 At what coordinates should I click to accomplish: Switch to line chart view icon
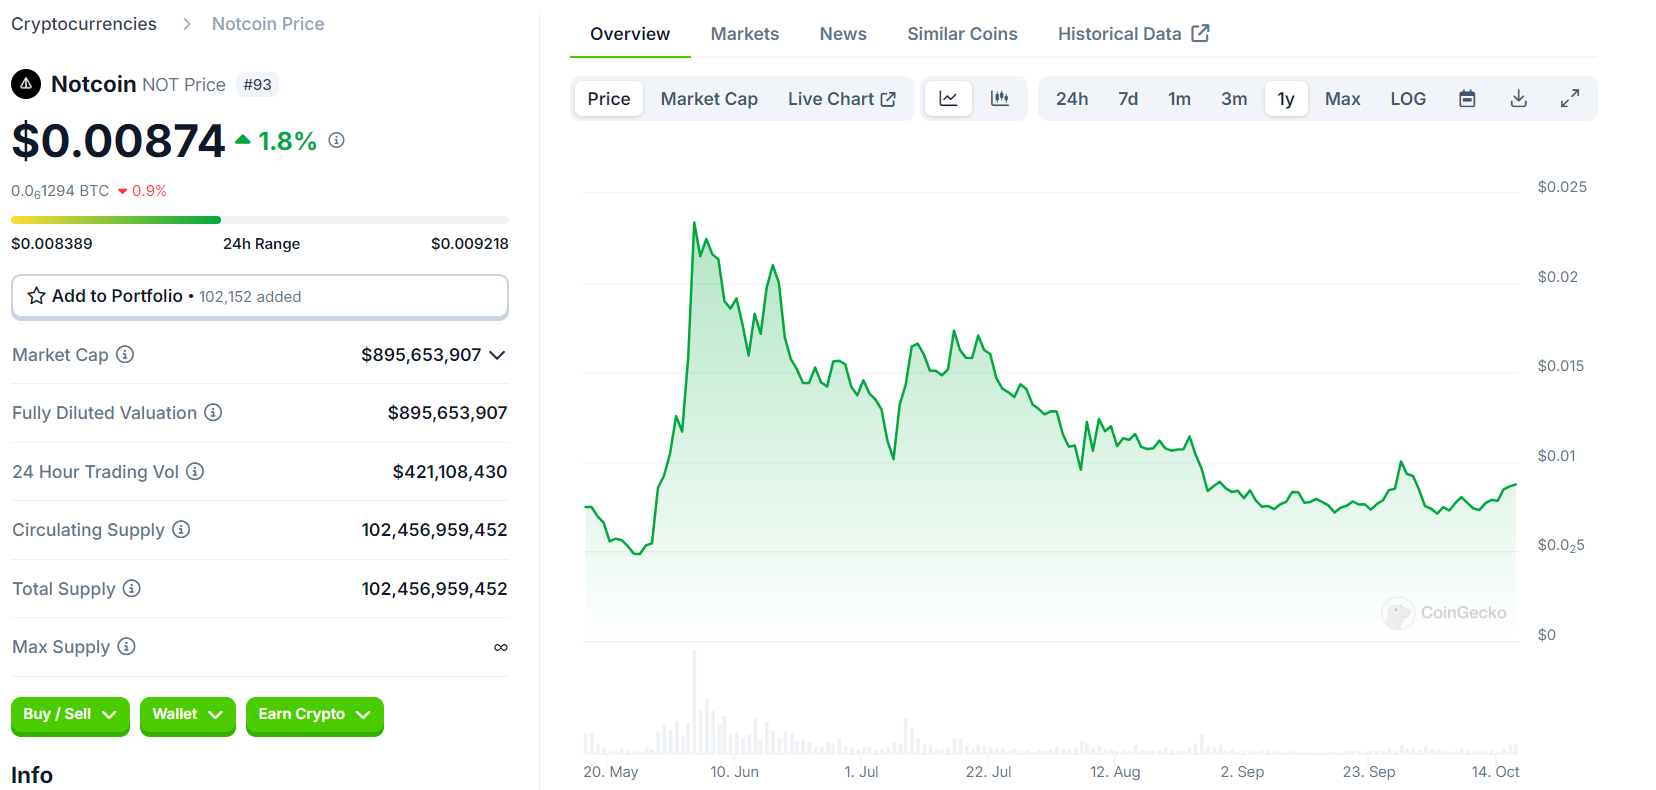tap(948, 98)
